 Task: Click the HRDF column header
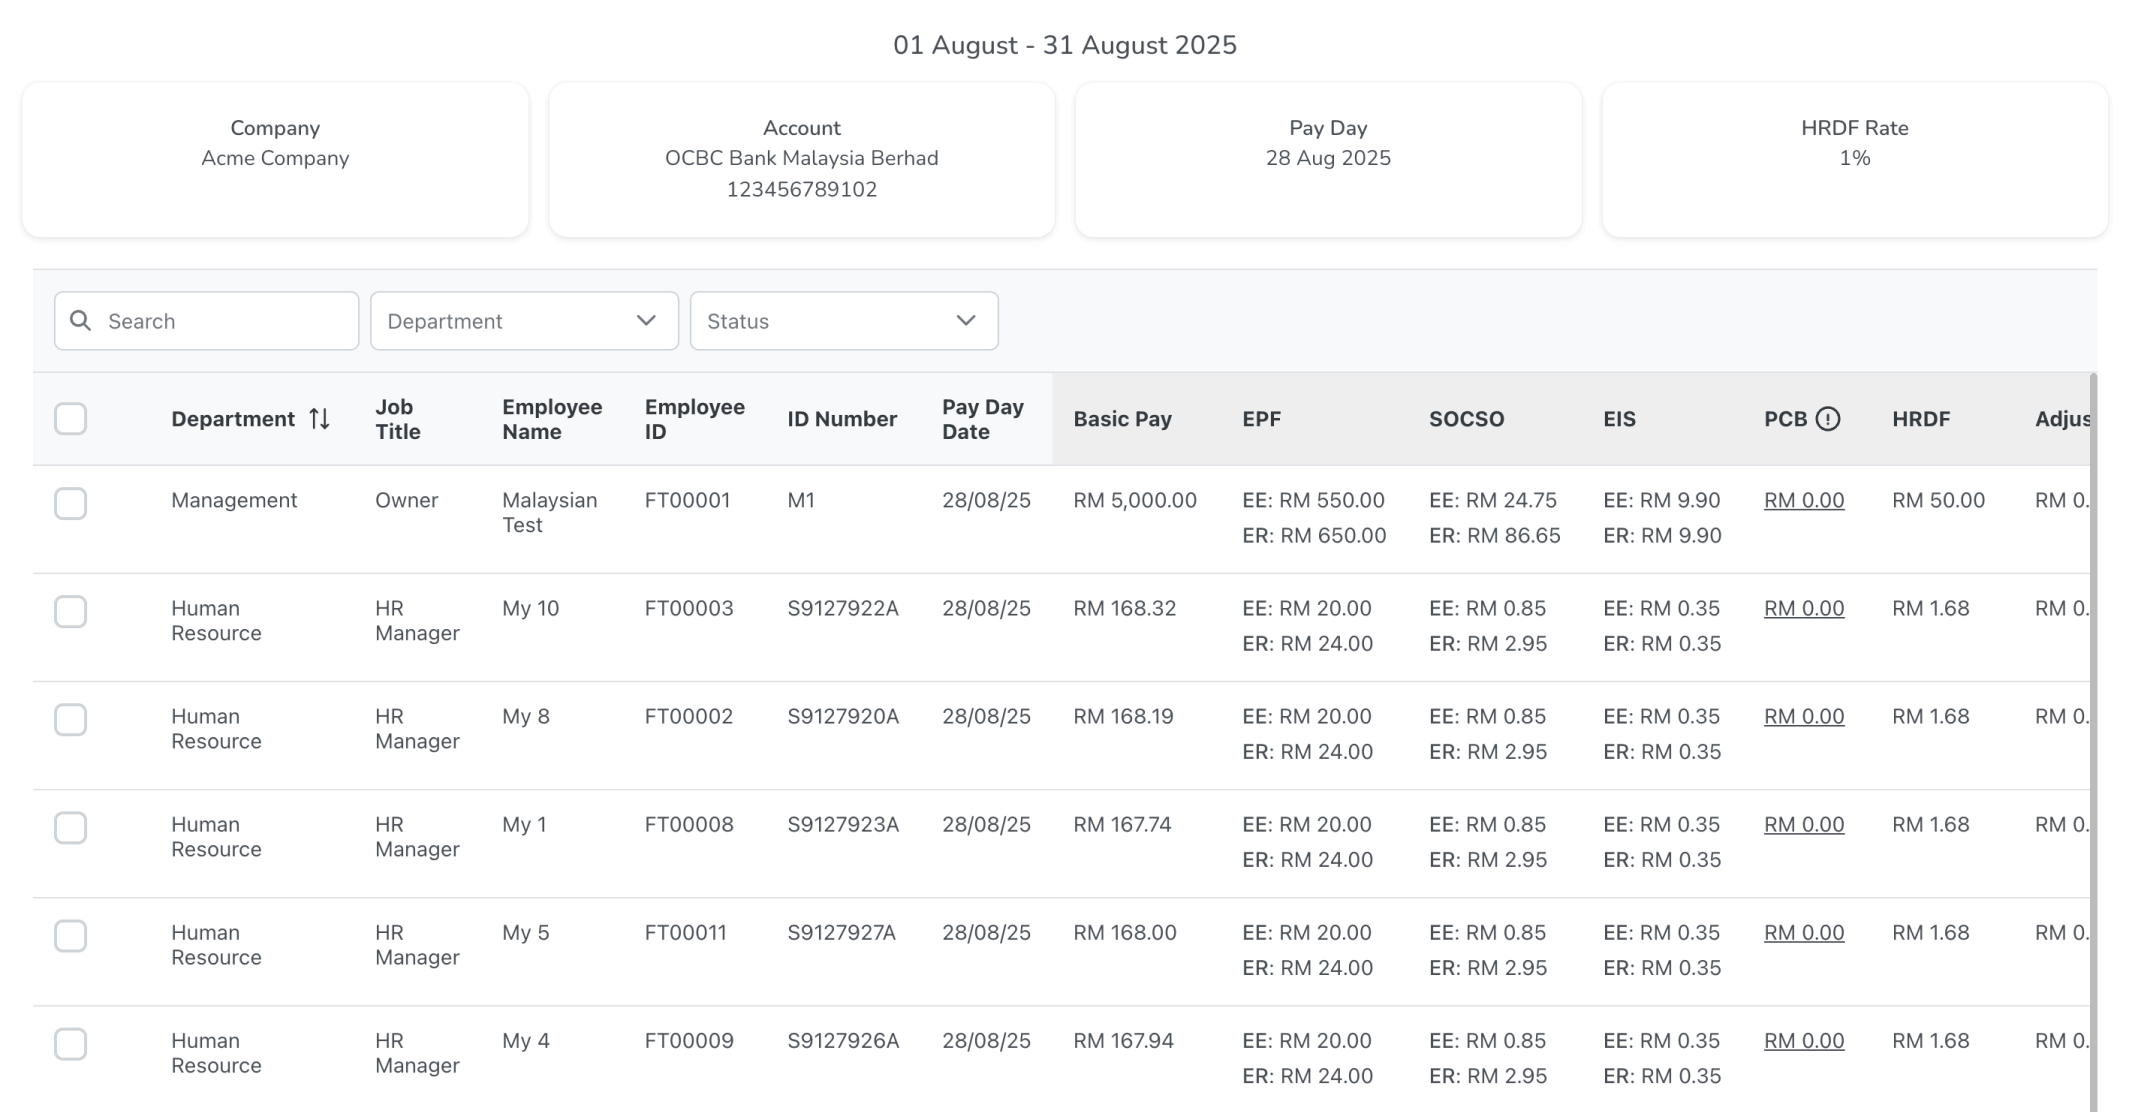1921,419
